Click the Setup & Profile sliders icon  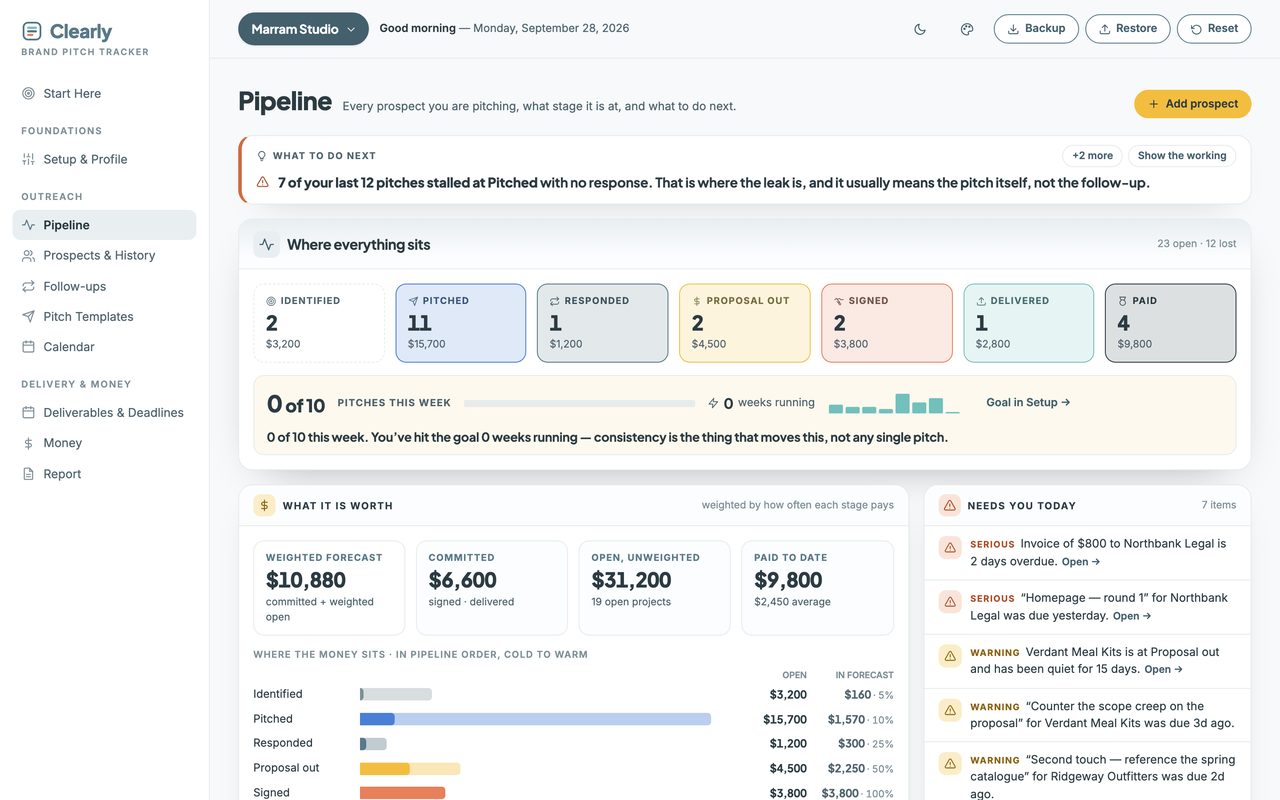28,159
